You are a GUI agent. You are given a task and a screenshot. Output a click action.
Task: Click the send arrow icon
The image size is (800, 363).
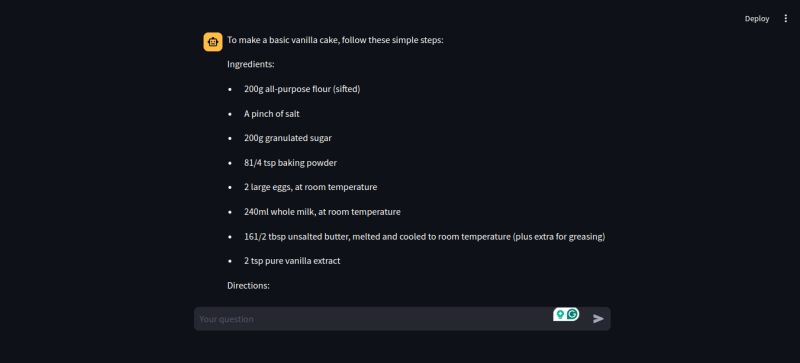click(598, 319)
